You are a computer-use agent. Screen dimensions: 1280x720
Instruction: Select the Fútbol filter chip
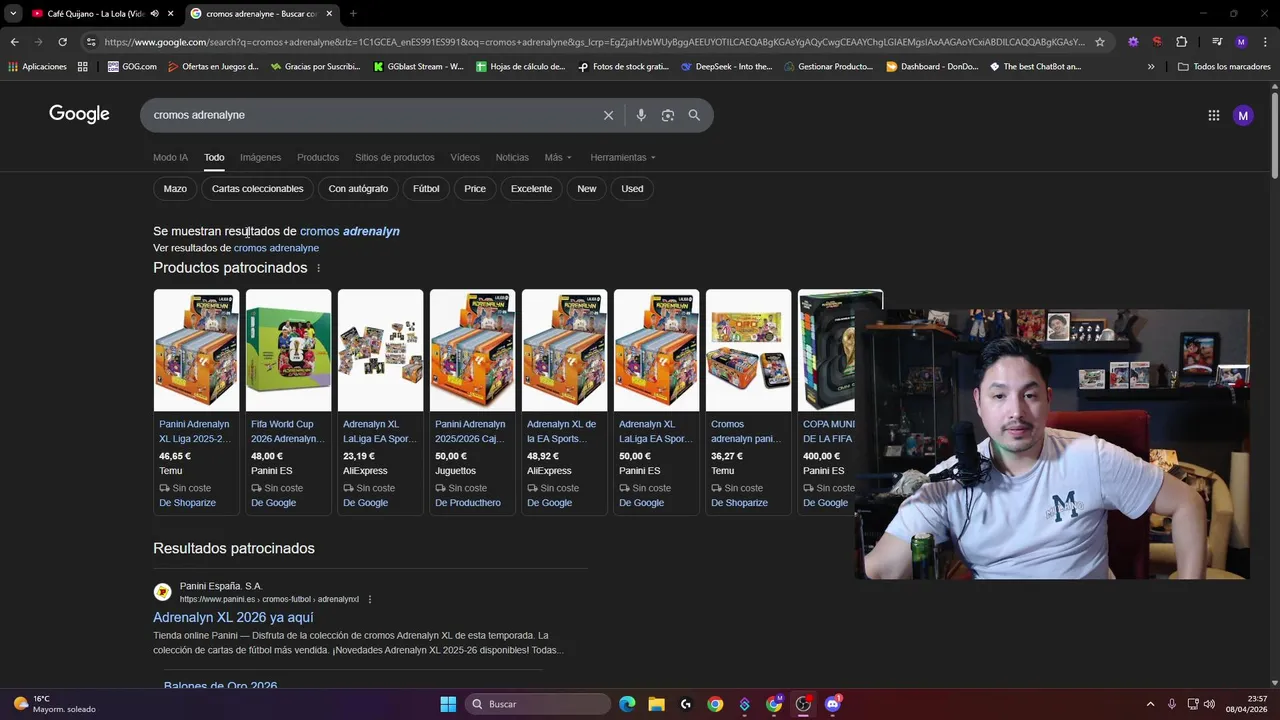tap(426, 188)
